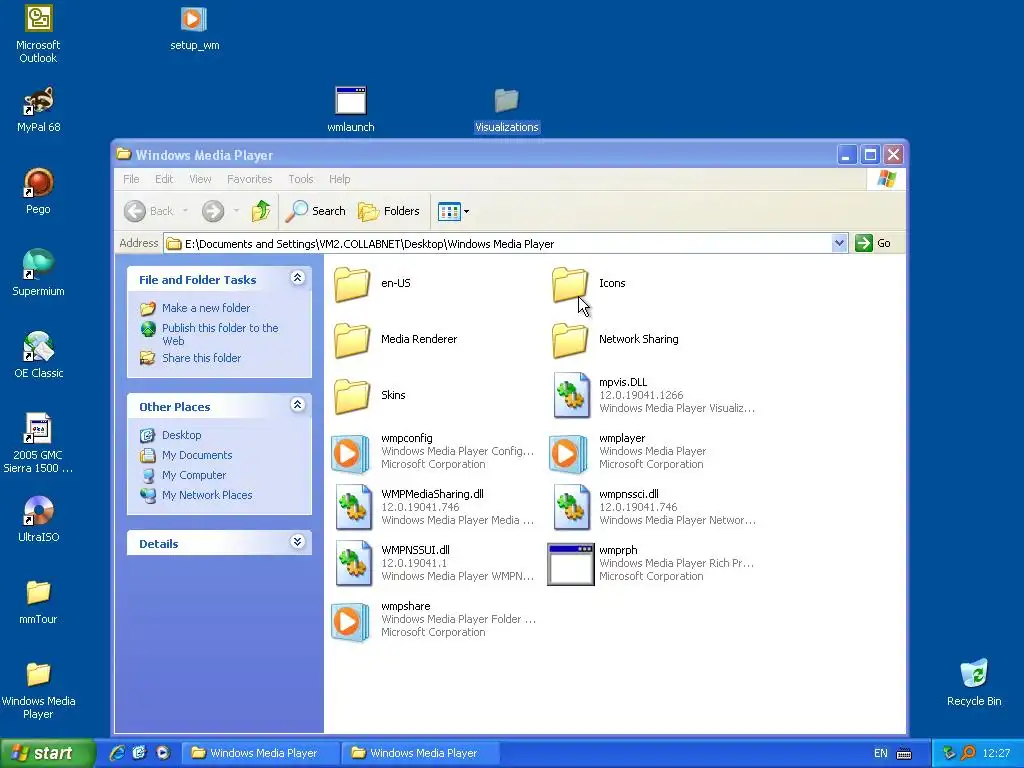1024x768 pixels.
Task: Switch to second Windows Media Player taskbar button
Action: (x=420, y=753)
